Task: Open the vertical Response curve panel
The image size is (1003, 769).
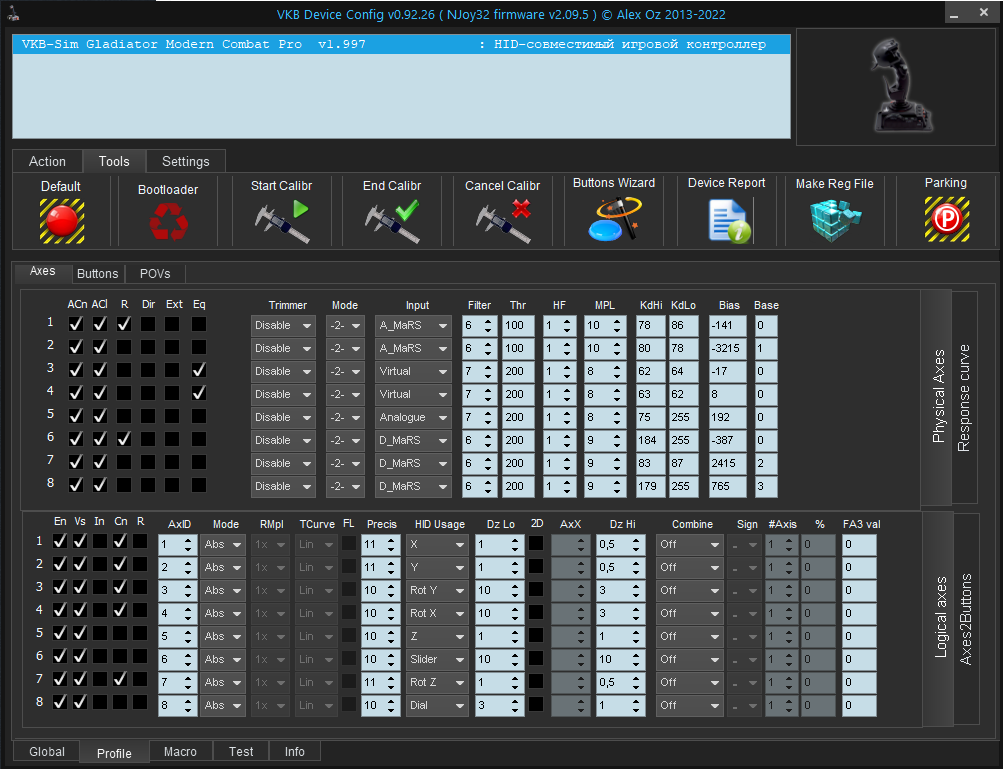Action: (x=964, y=398)
